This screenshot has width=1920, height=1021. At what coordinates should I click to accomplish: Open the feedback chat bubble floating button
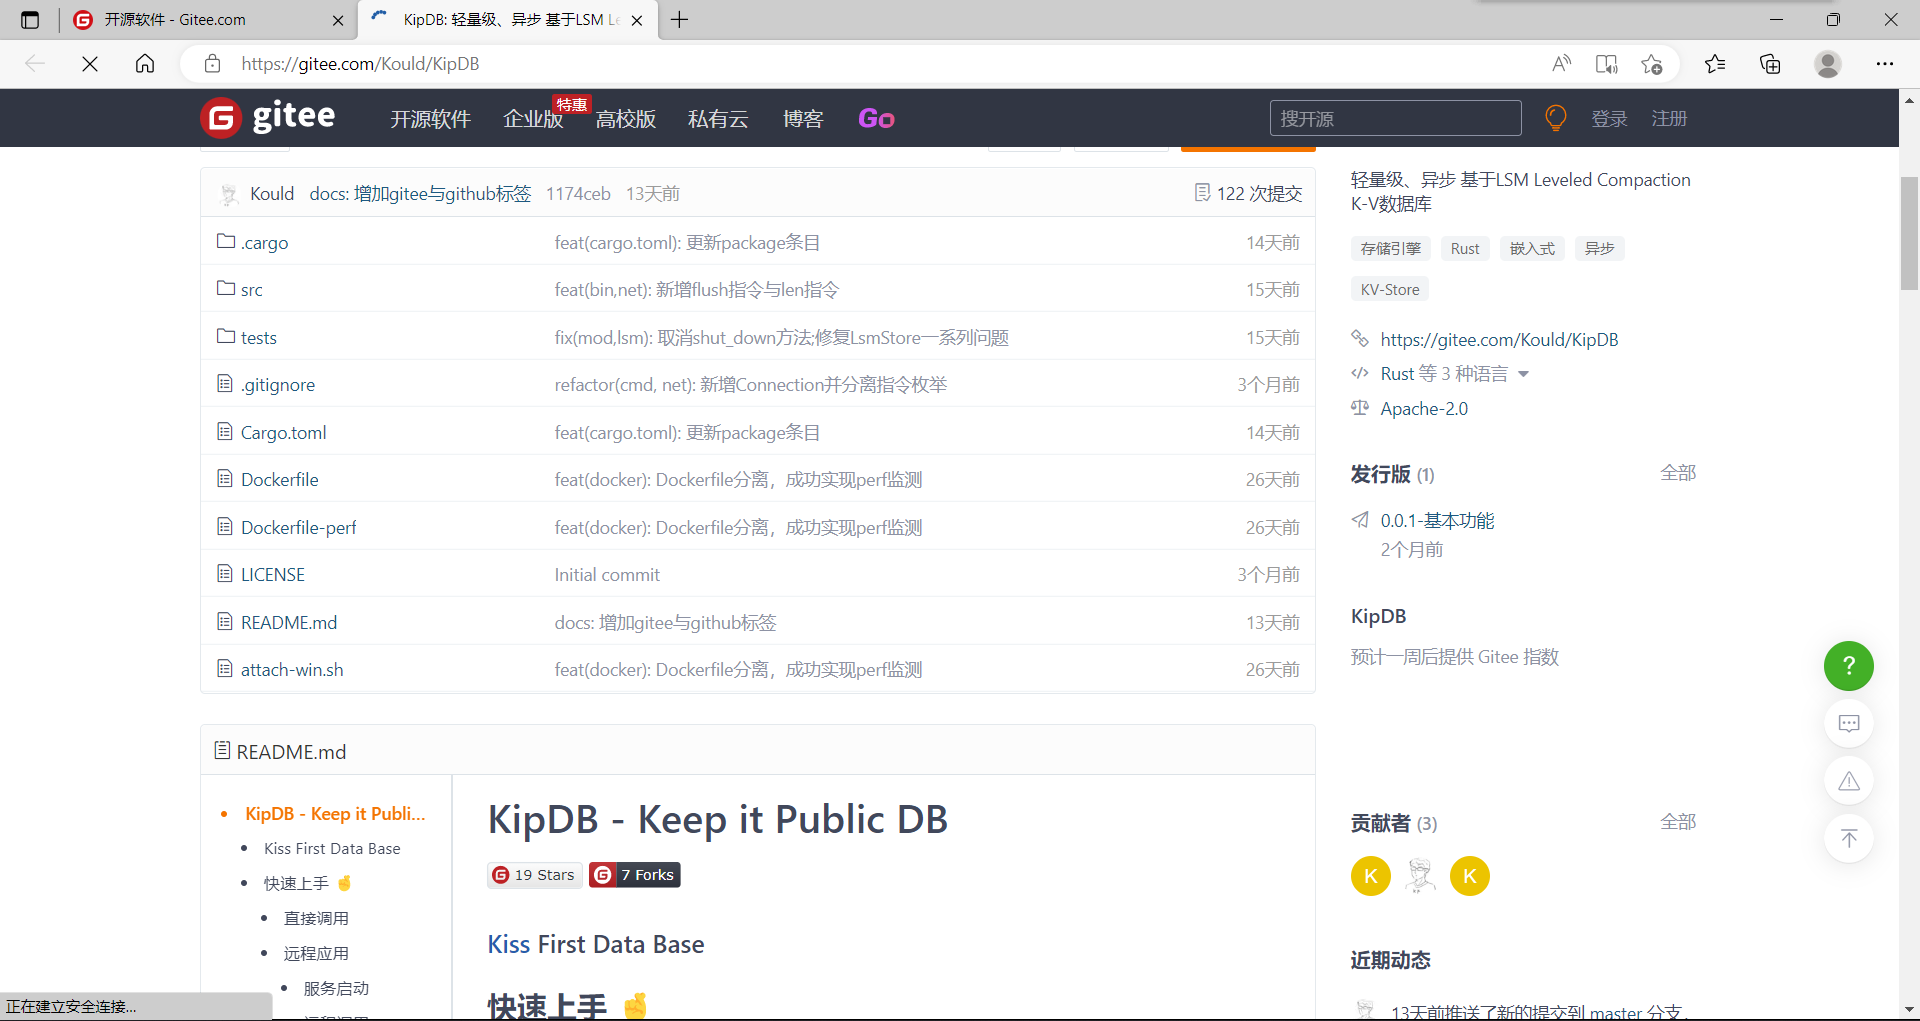click(1848, 723)
